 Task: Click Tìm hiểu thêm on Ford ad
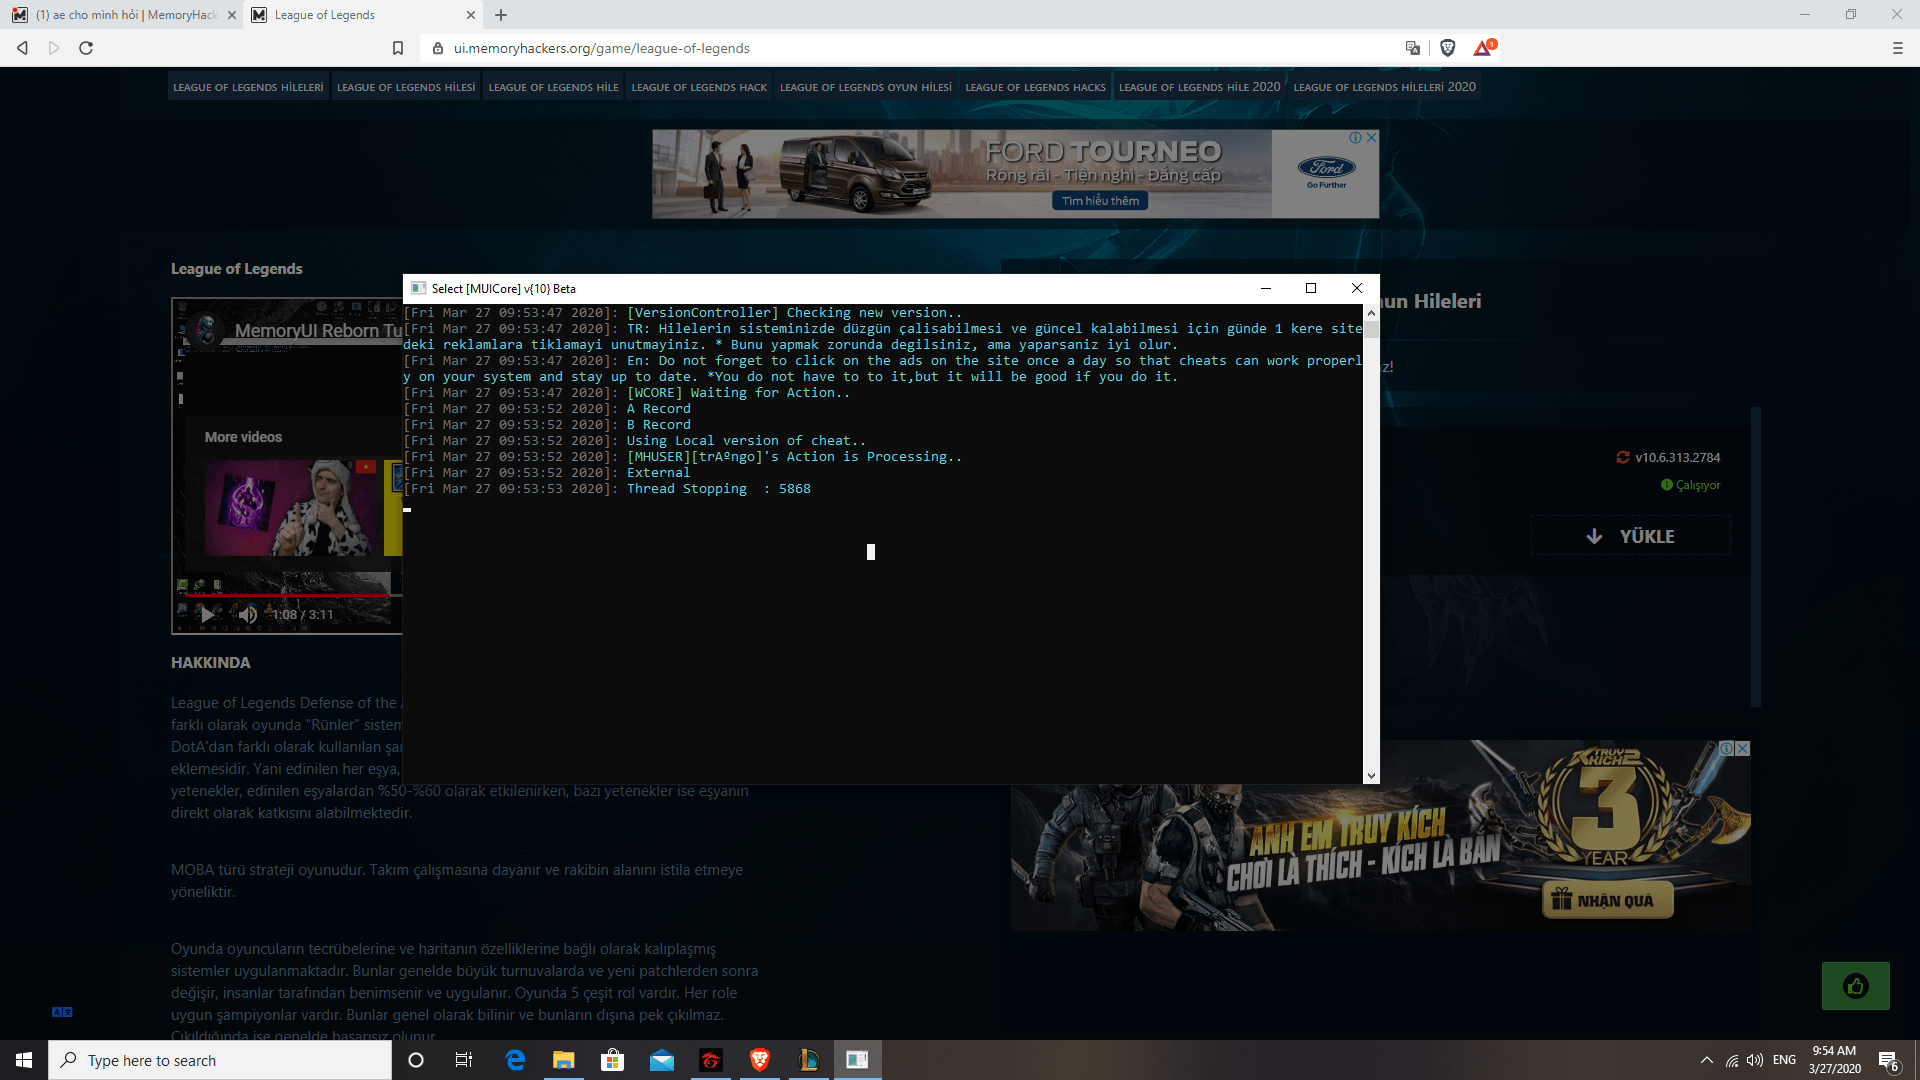point(1100,201)
